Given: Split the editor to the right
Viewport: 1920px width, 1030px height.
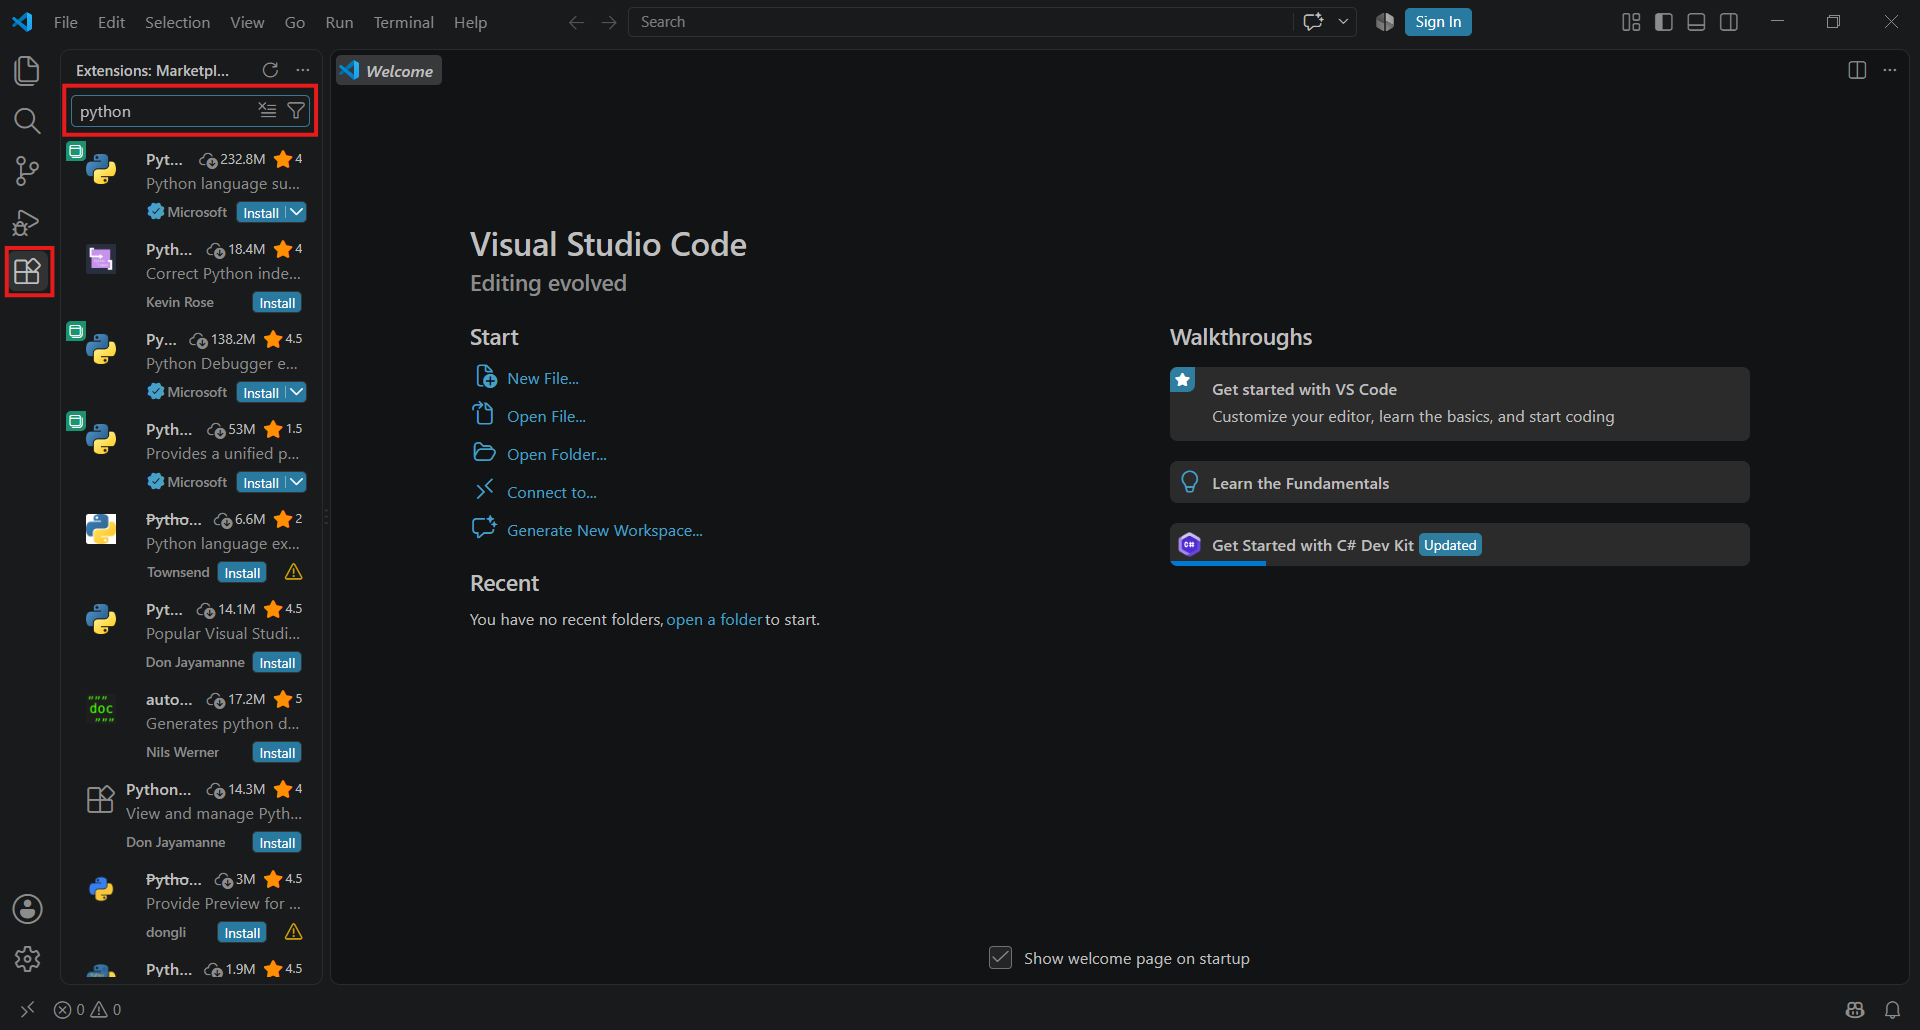Looking at the screenshot, I should coord(1857,70).
